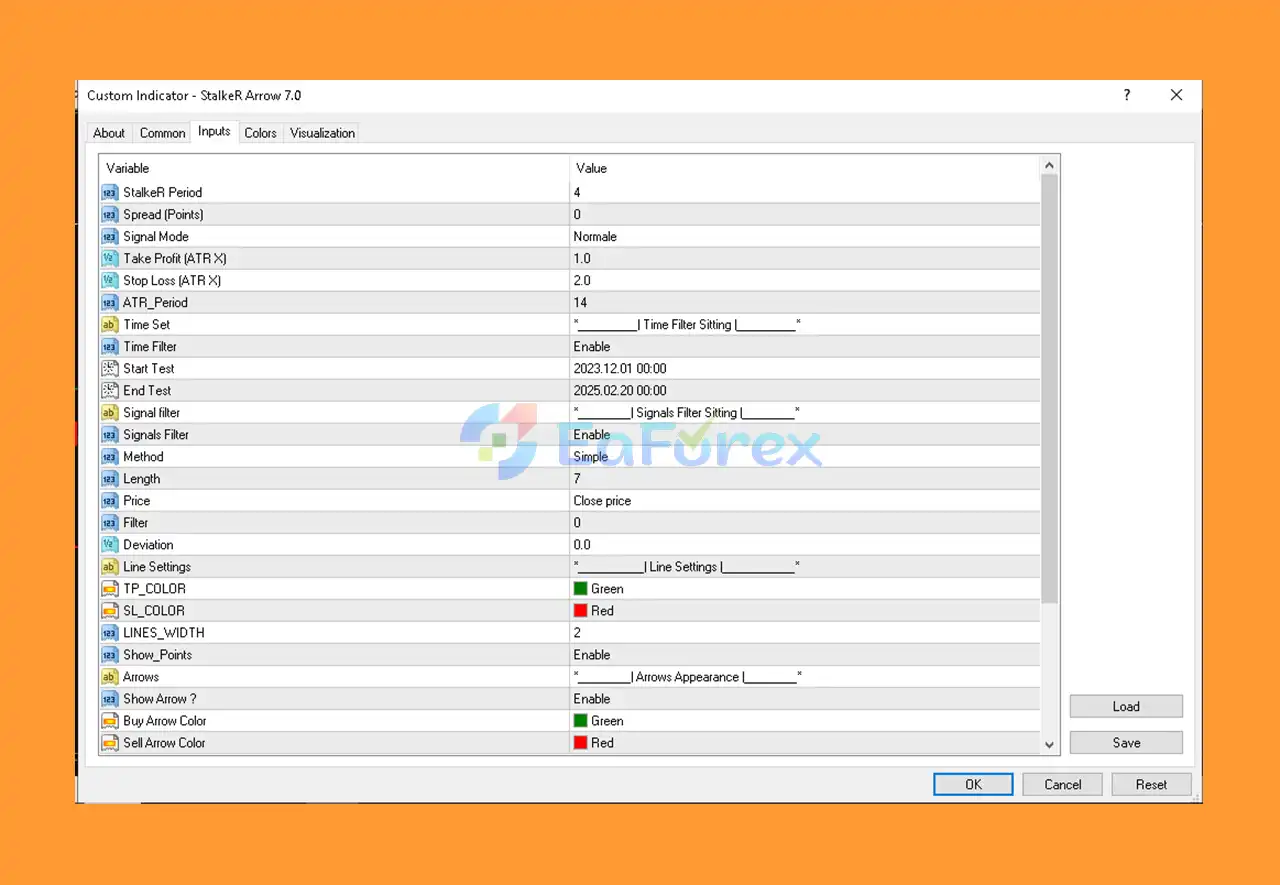Click the Sell Arrow Color type icon
1280x885 pixels.
tap(110, 742)
